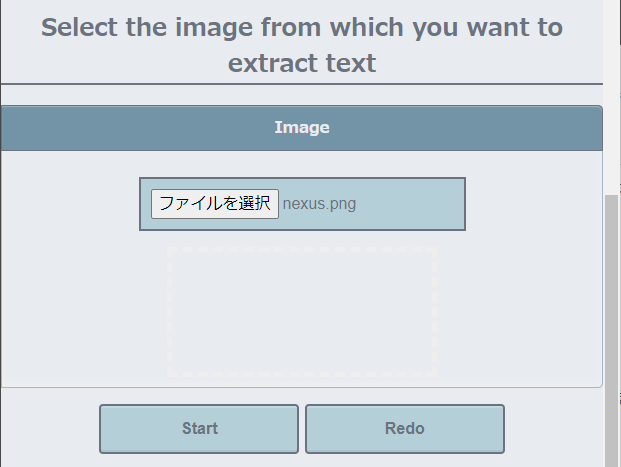Select the "Image" title text
The image size is (621, 467).
(302, 128)
